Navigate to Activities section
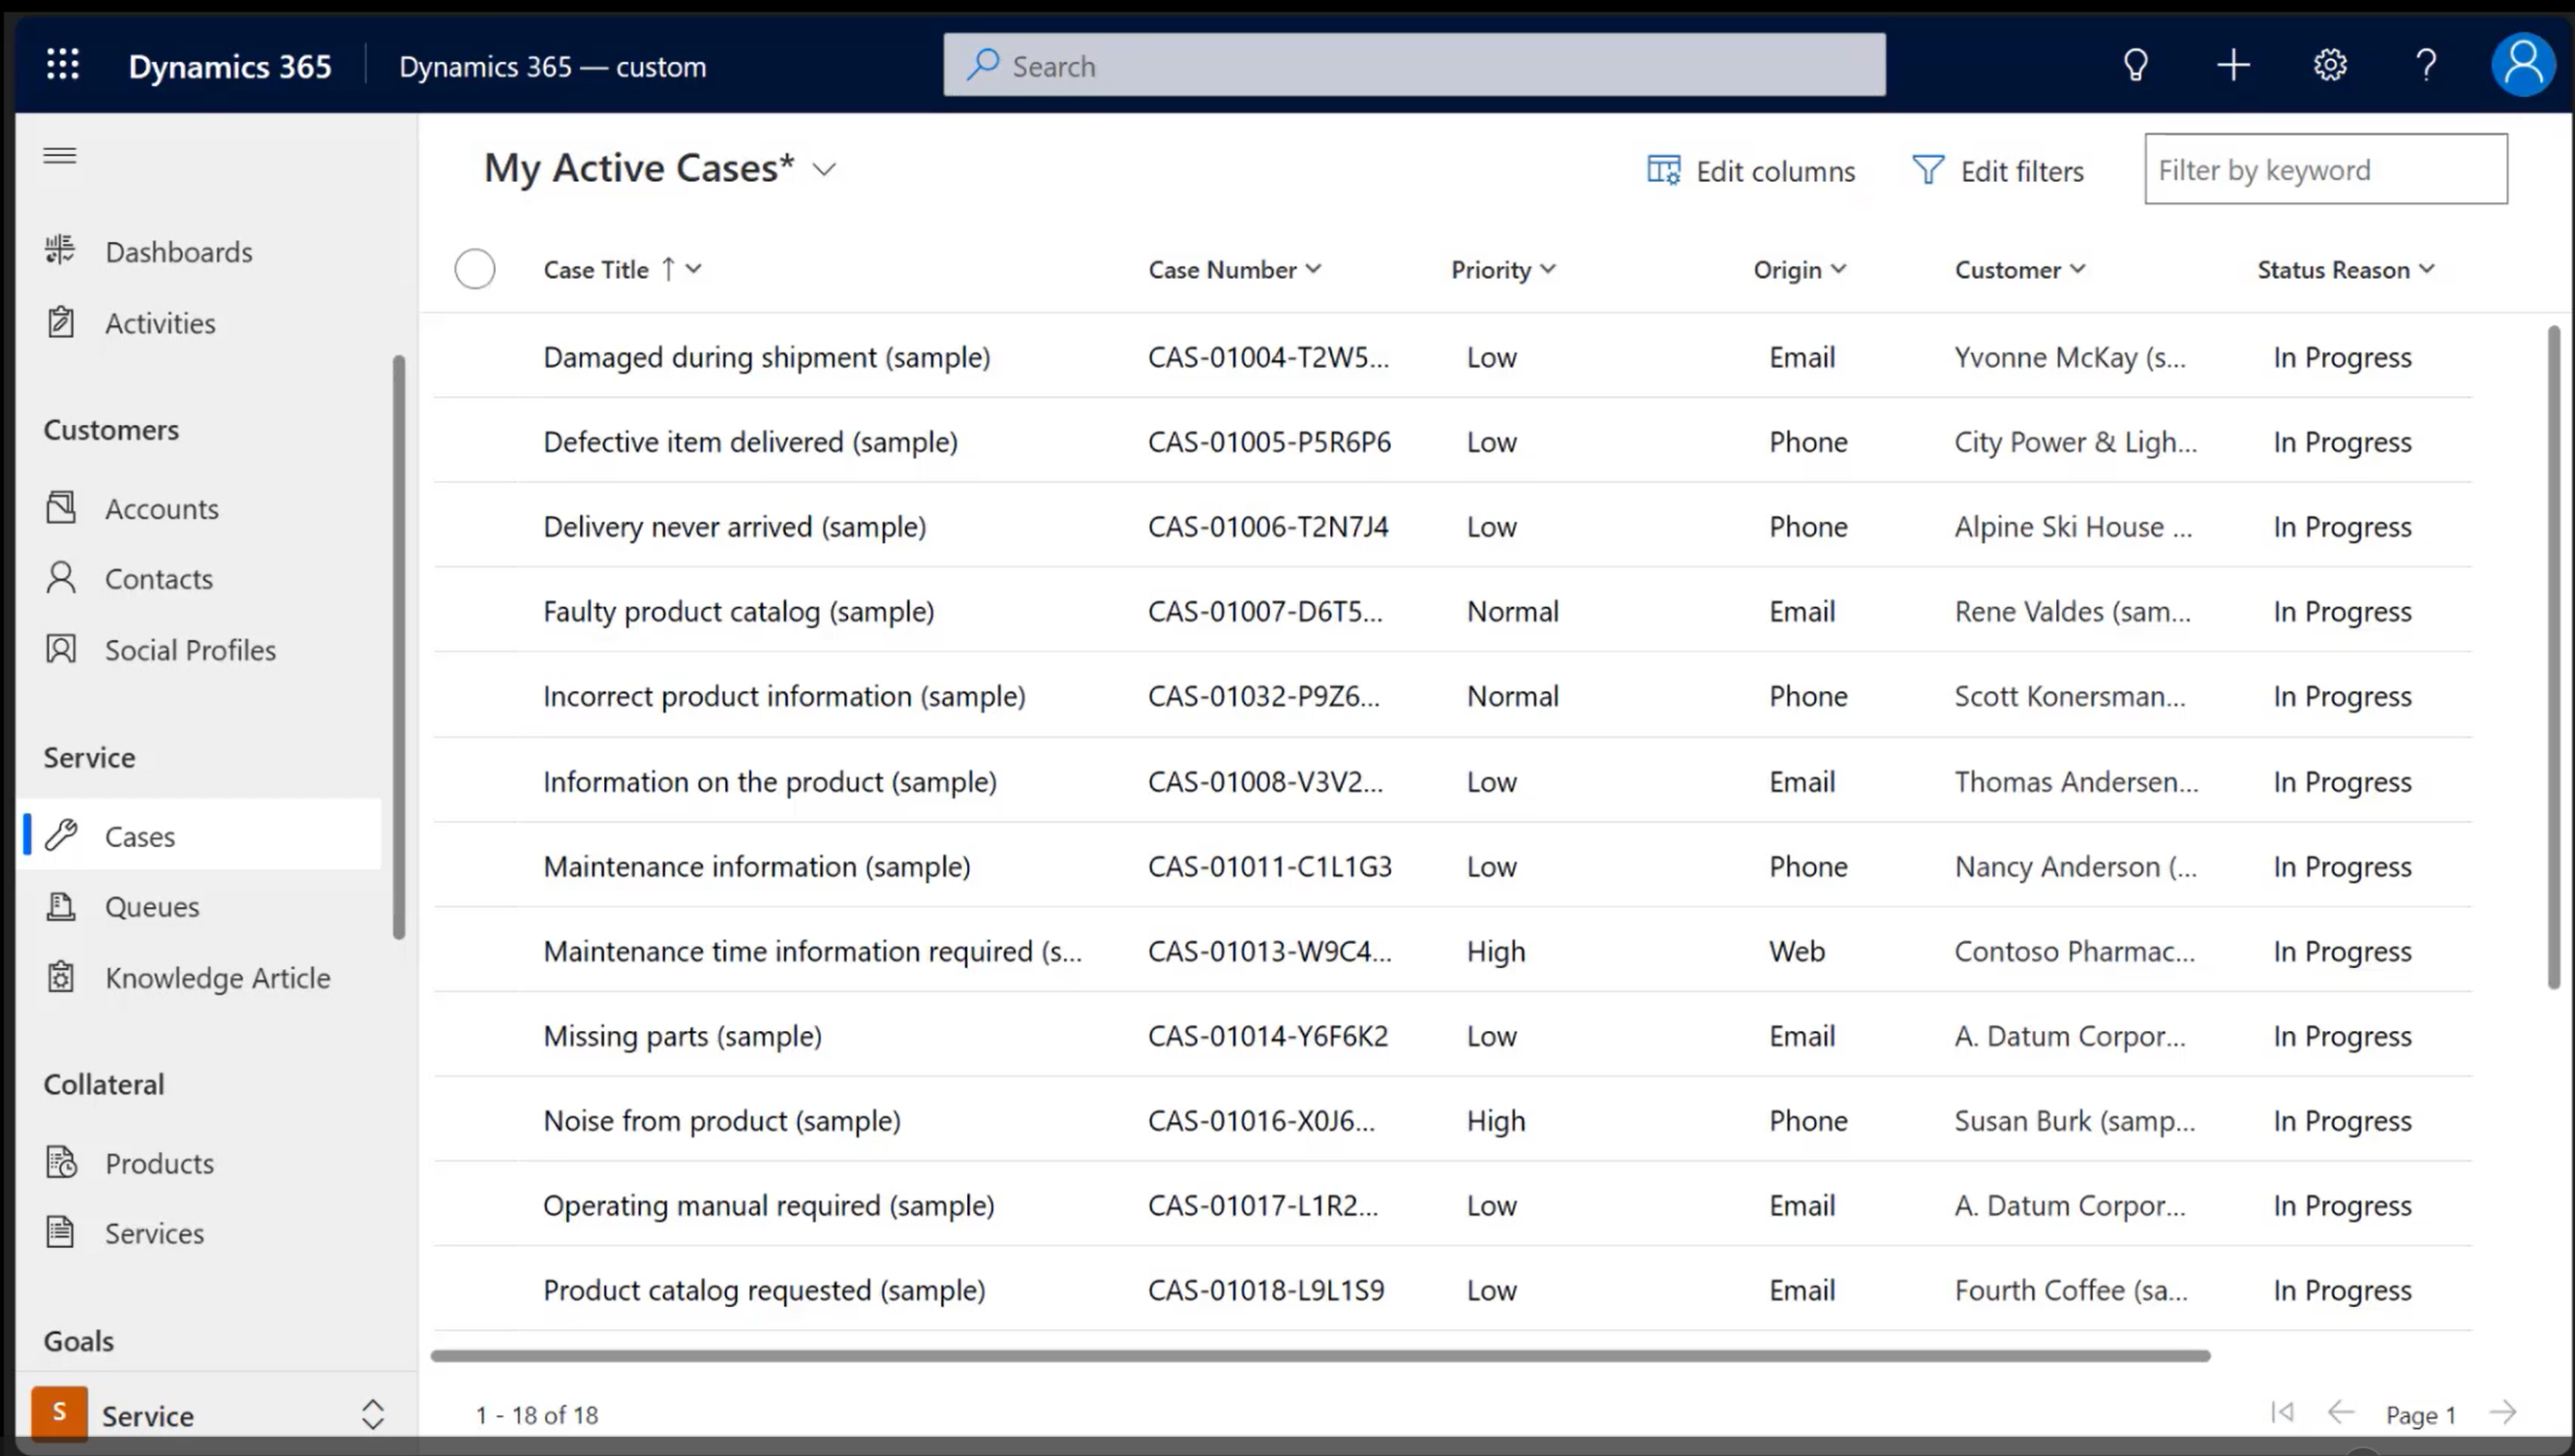The width and height of the screenshot is (2575, 1456). pyautogui.click(x=161, y=322)
